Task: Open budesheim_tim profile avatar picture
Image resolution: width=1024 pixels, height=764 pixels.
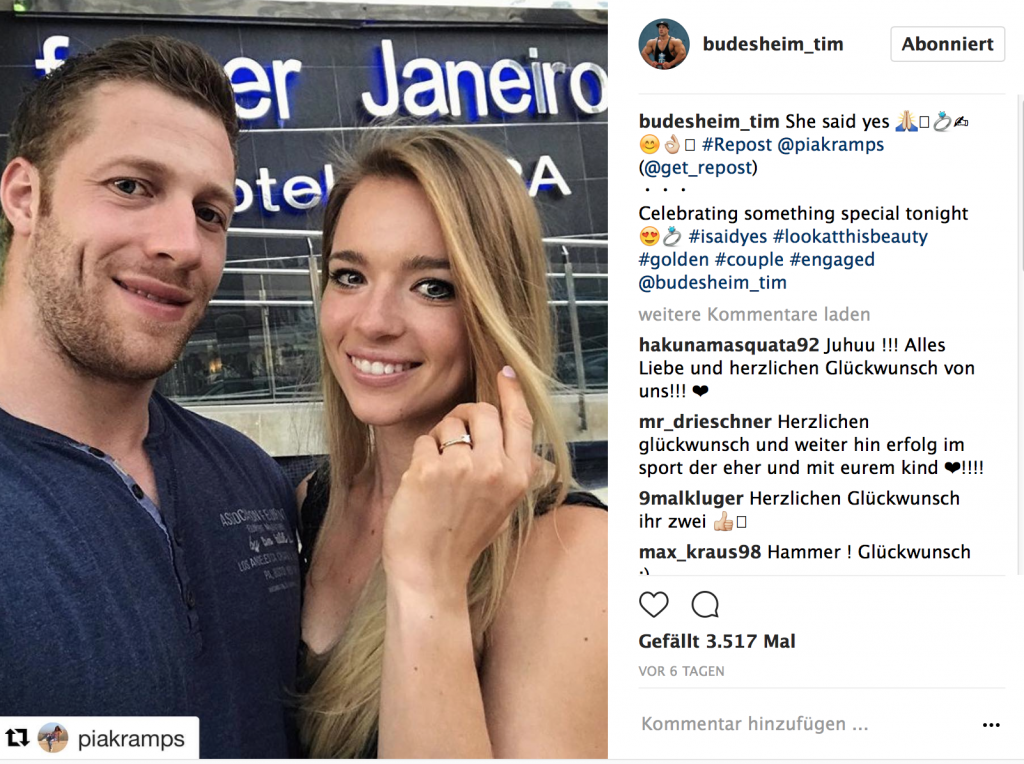Action: 664,44
